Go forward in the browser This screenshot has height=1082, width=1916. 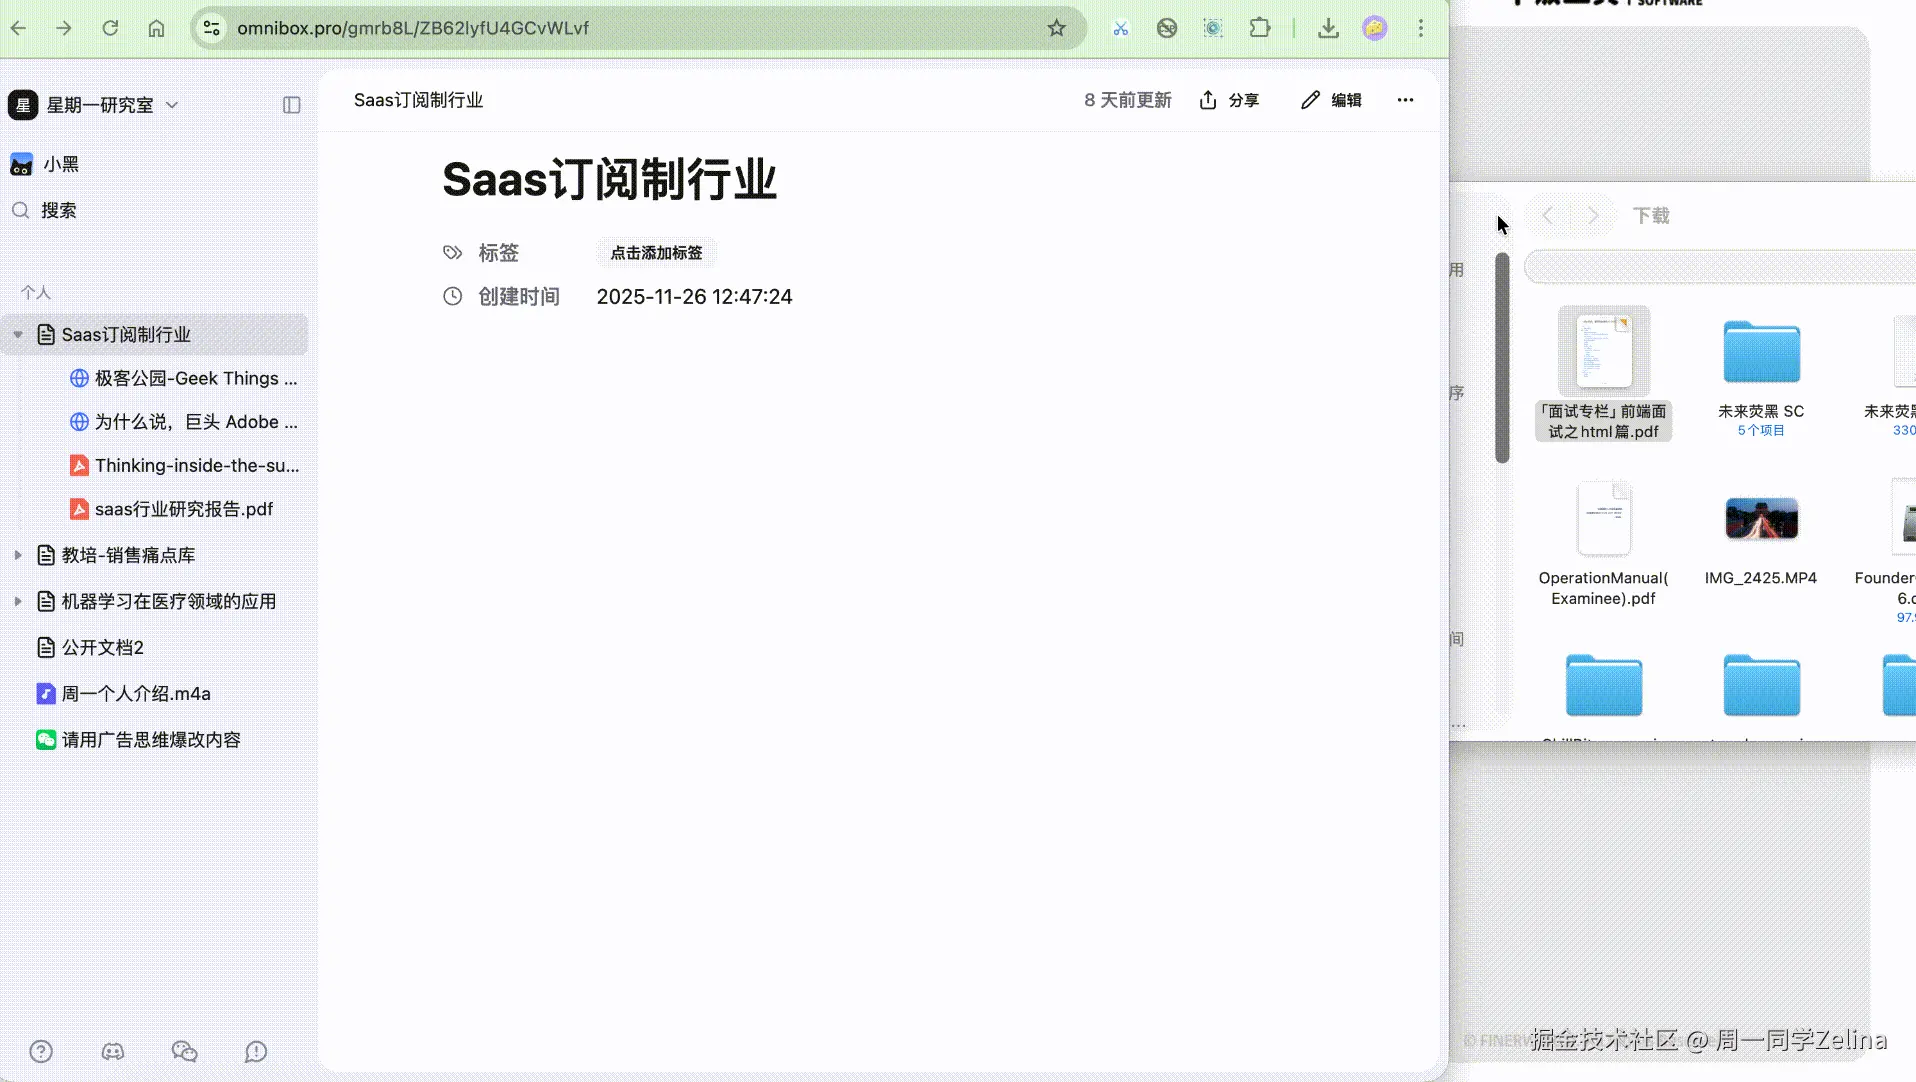pos(64,28)
